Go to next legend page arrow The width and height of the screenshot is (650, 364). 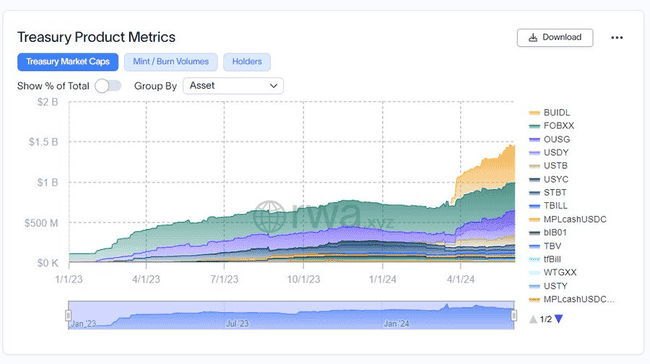pyautogui.click(x=559, y=319)
